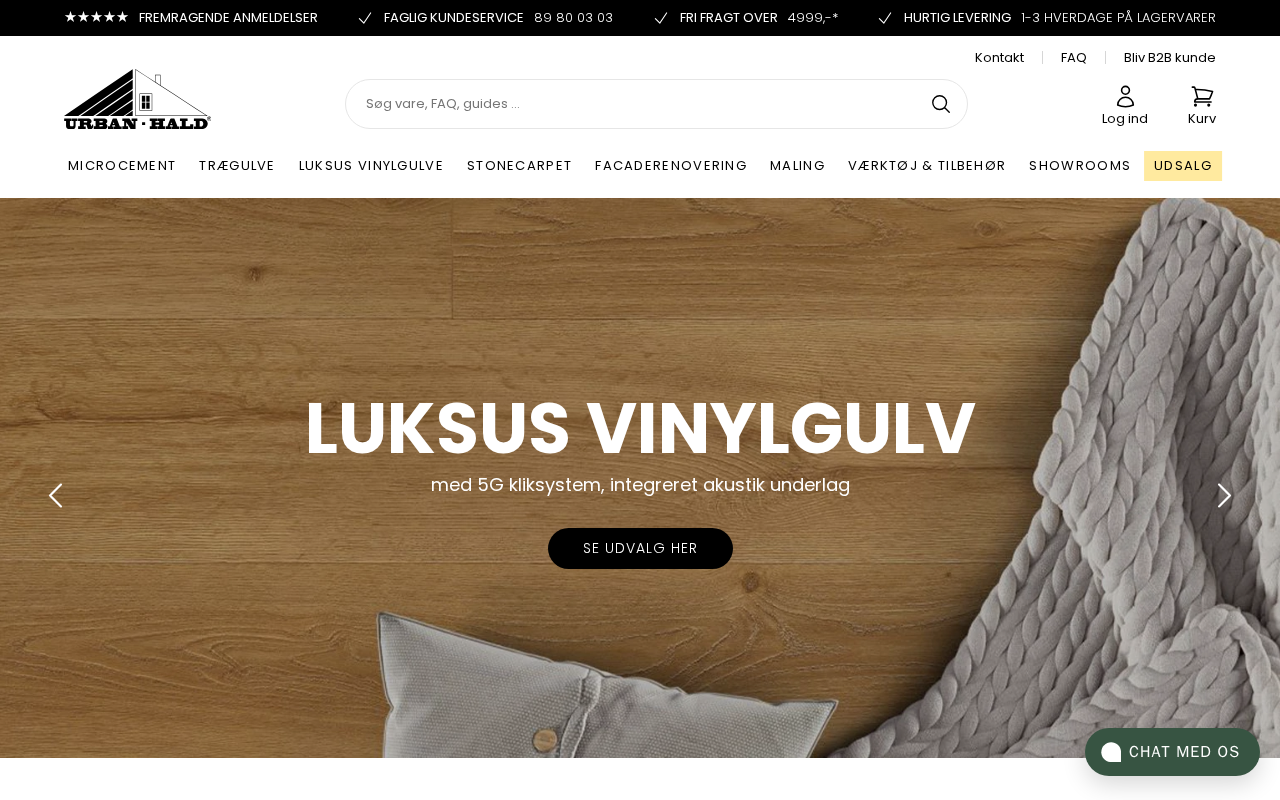Expand the Luksus Vinylgulve menu
This screenshot has width=1280, height=800.
pos(371,166)
